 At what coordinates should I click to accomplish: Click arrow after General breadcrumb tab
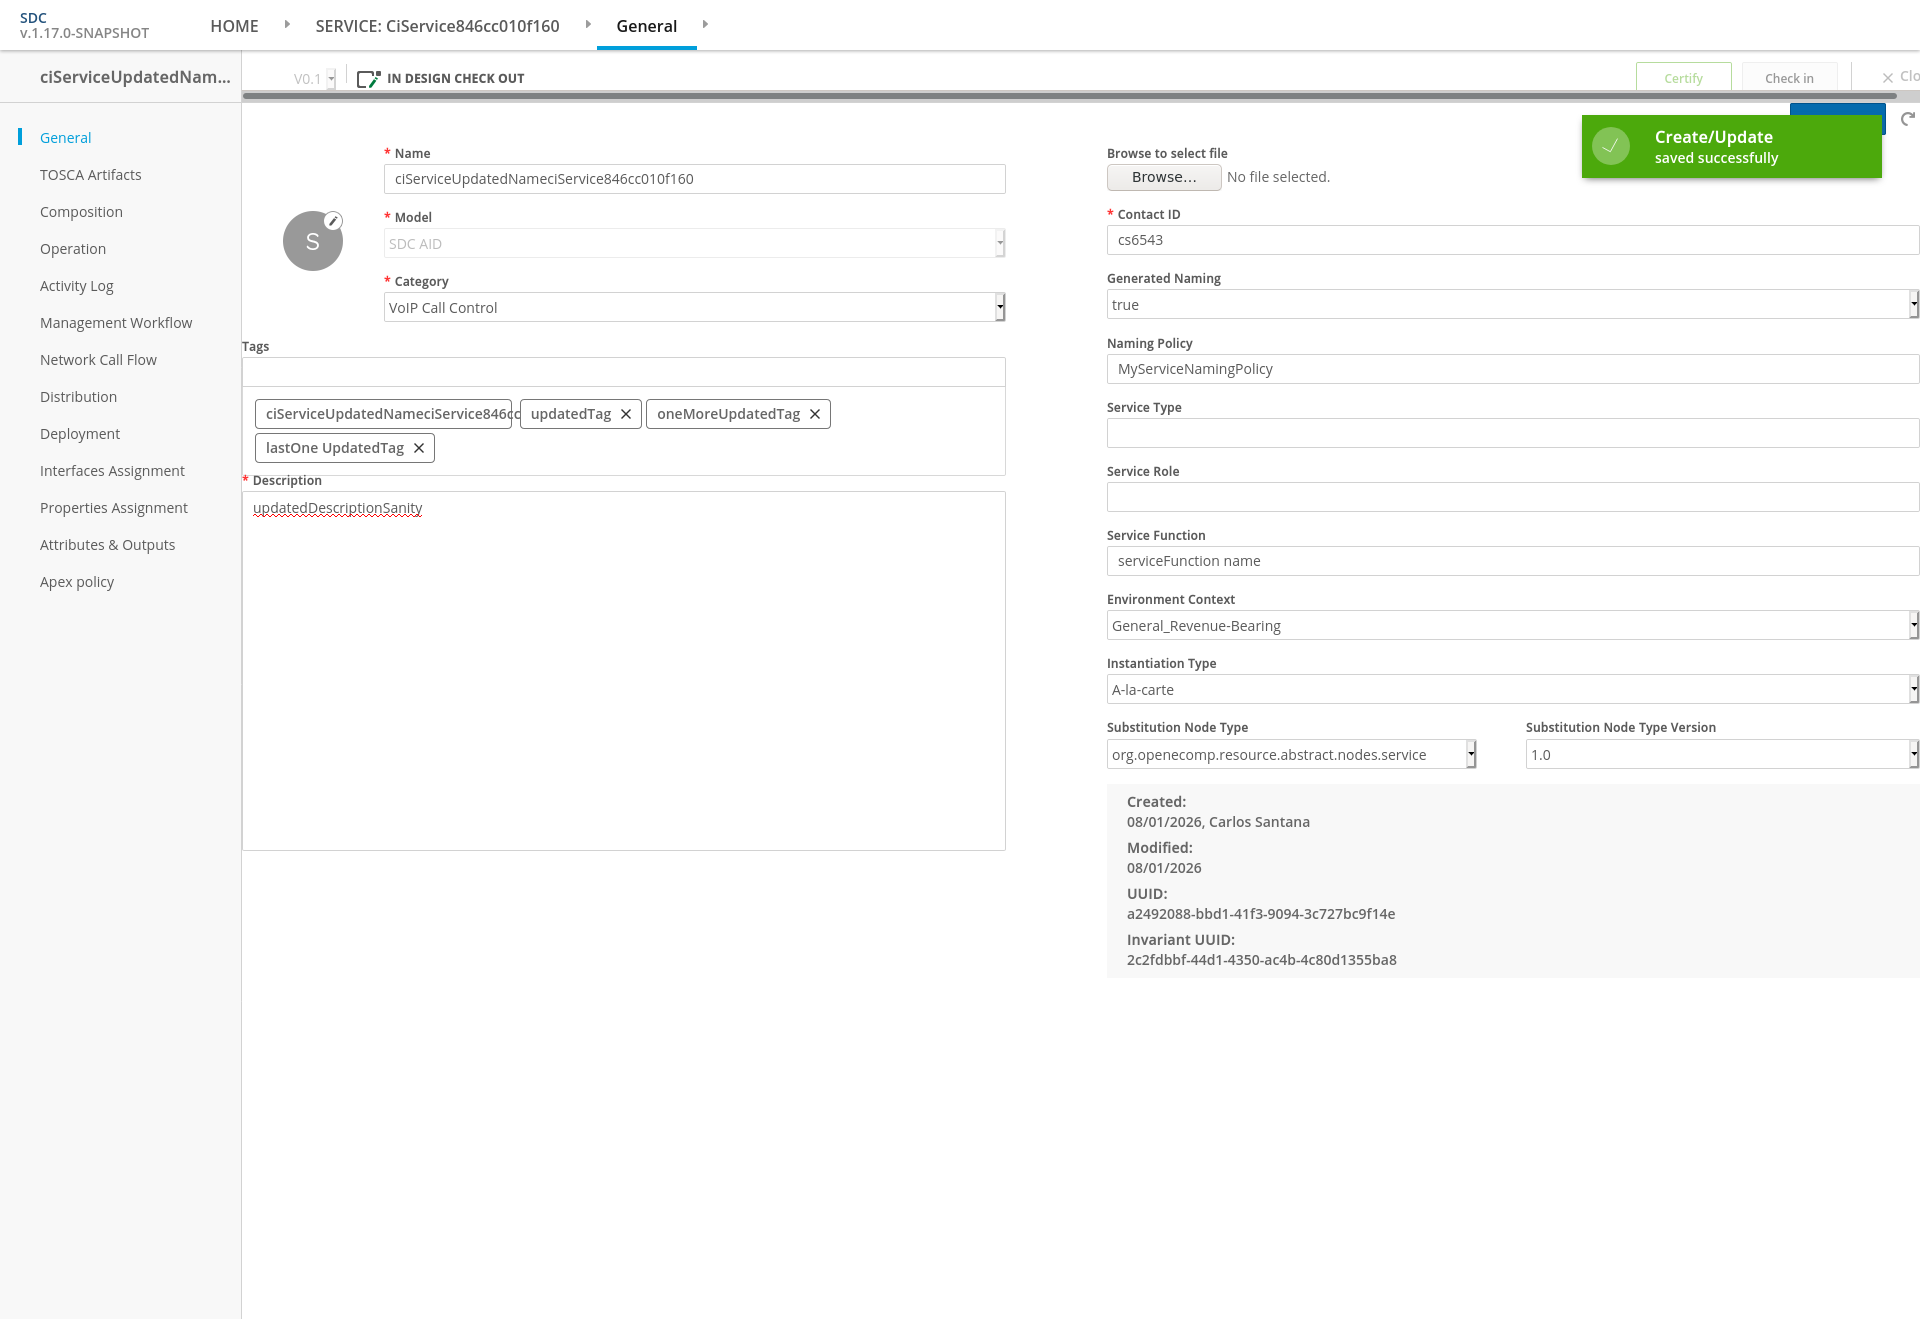tap(705, 24)
